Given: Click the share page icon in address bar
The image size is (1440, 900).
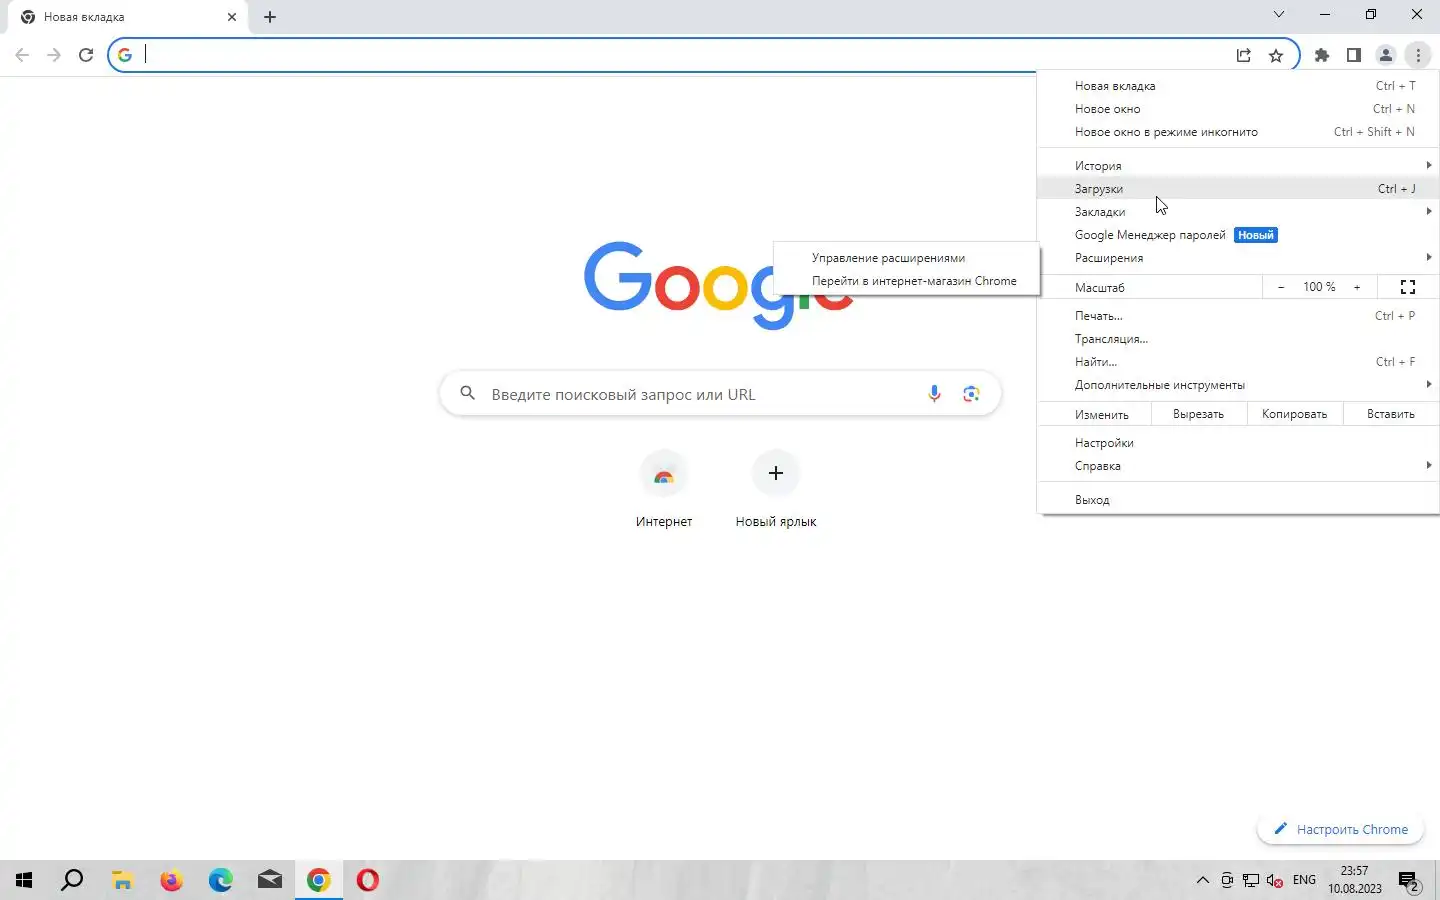Looking at the screenshot, I should click(1243, 55).
